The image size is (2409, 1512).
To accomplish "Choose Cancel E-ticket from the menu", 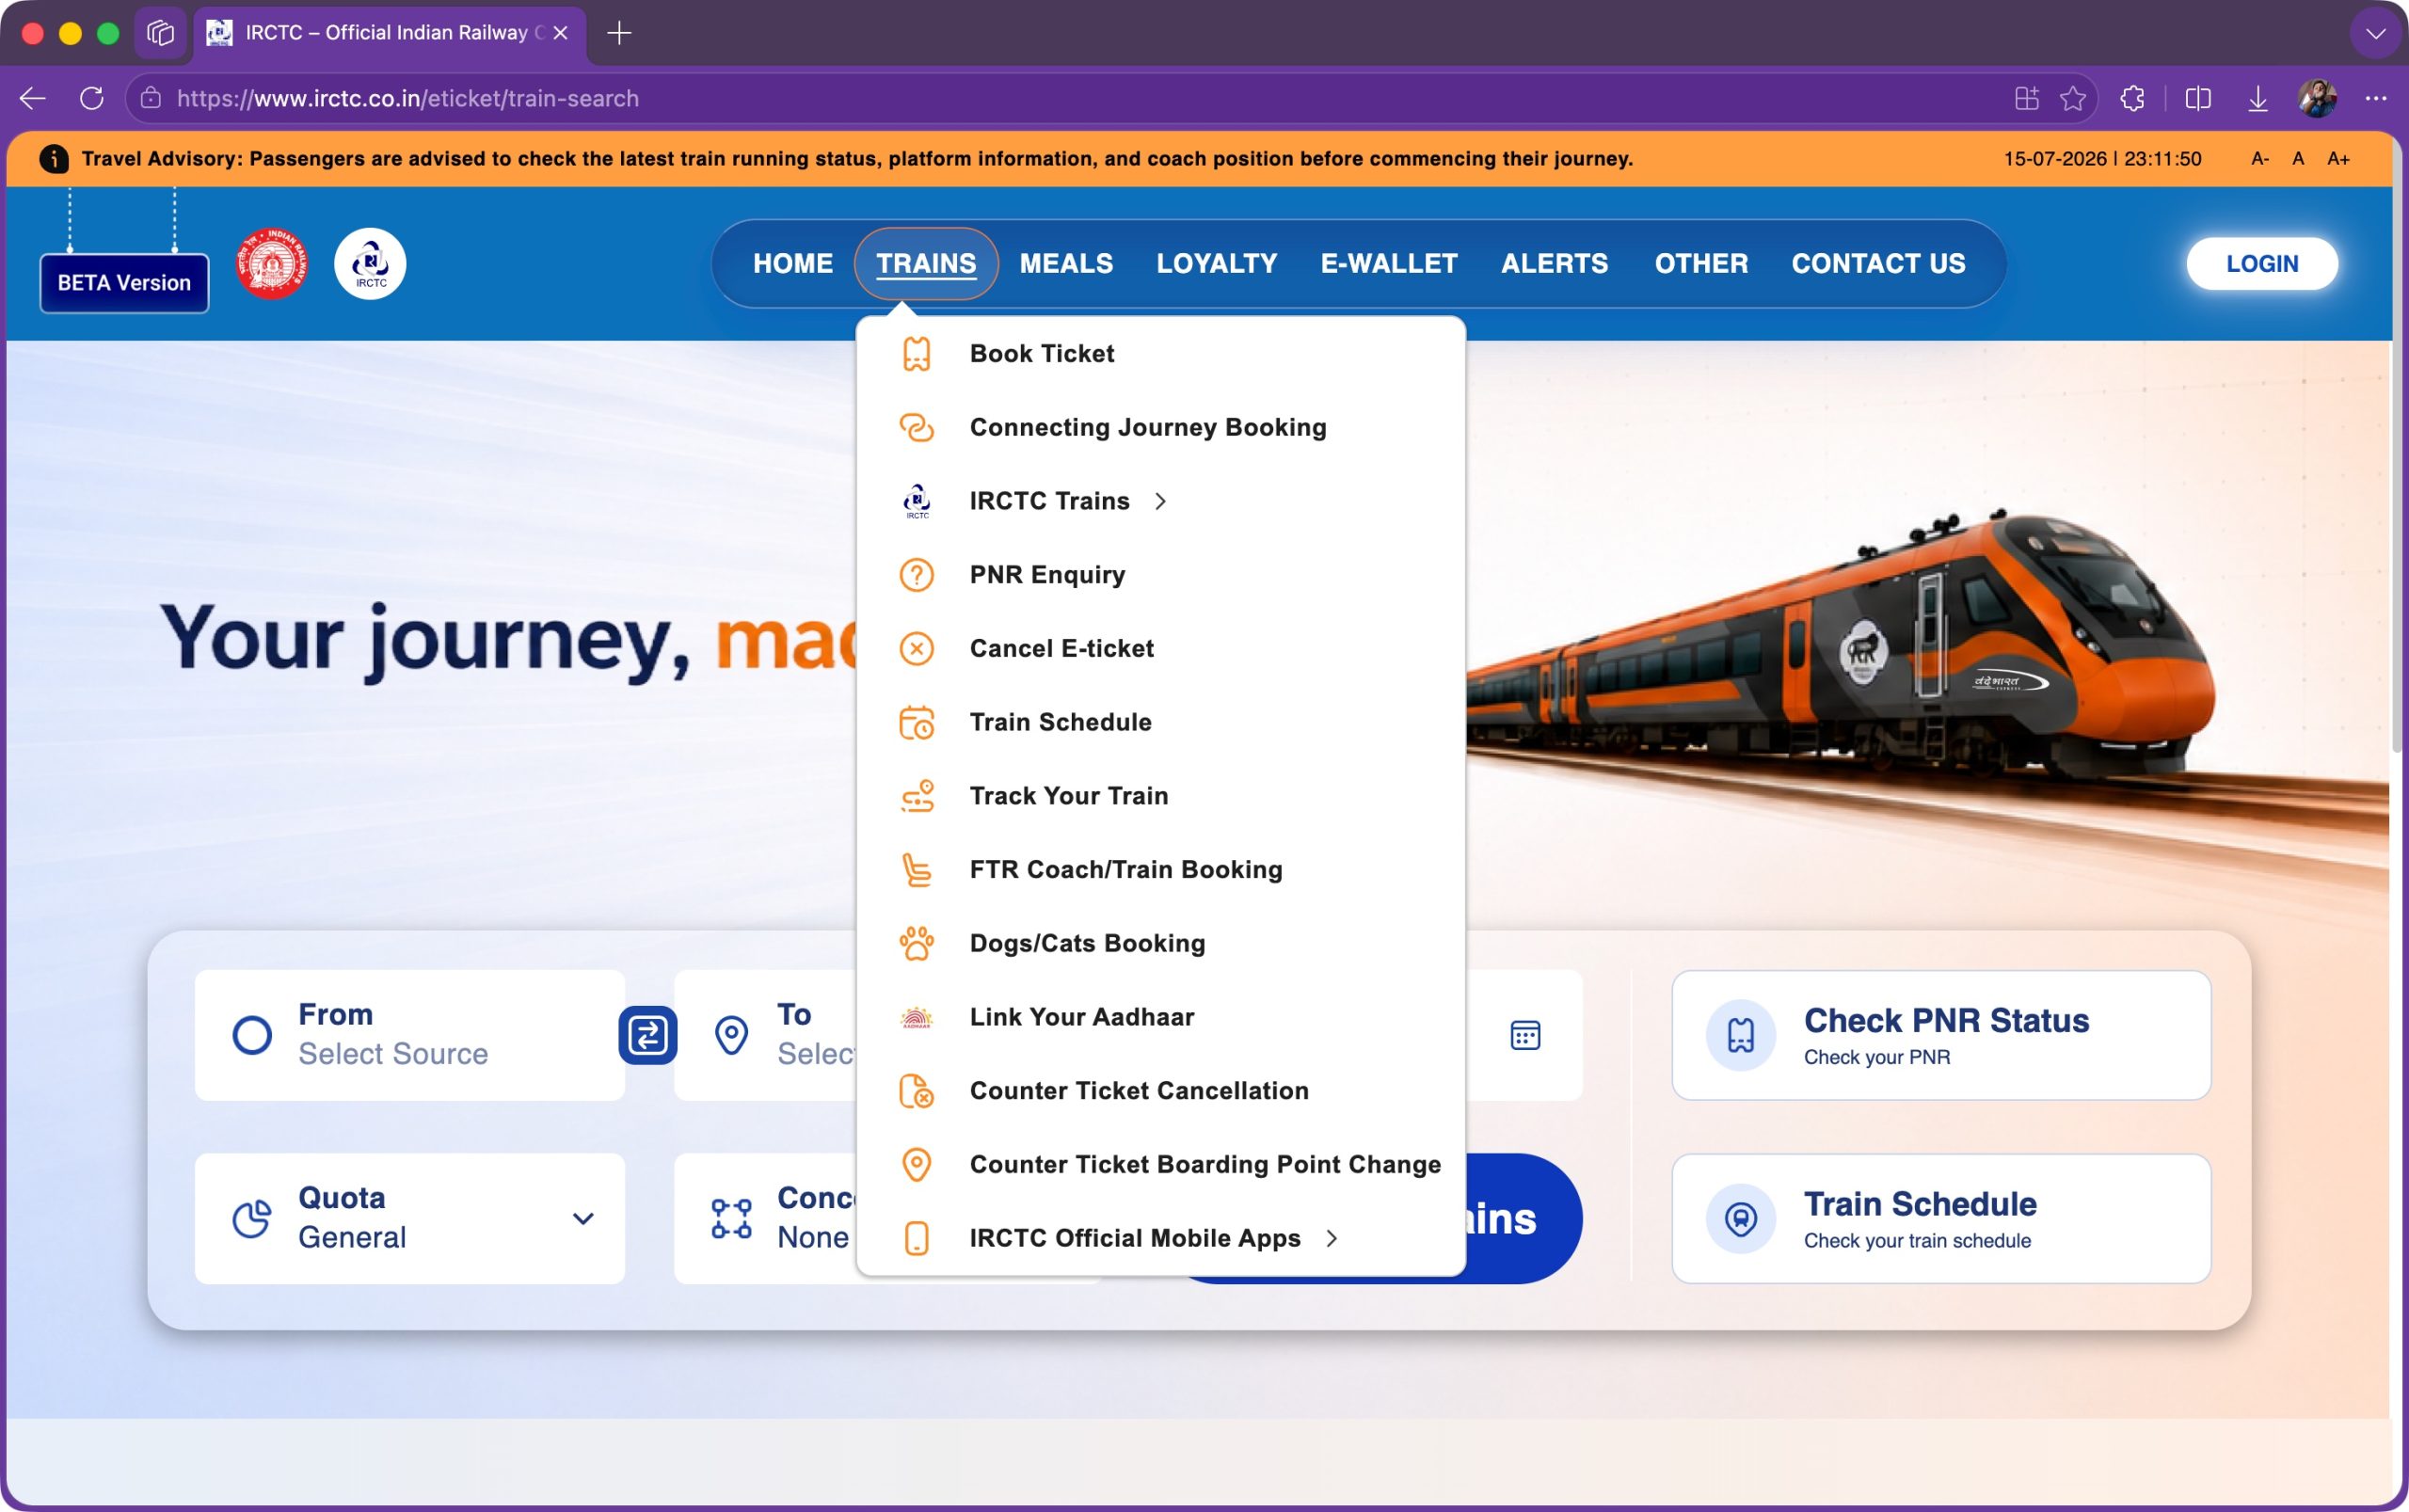I will [1161, 649].
